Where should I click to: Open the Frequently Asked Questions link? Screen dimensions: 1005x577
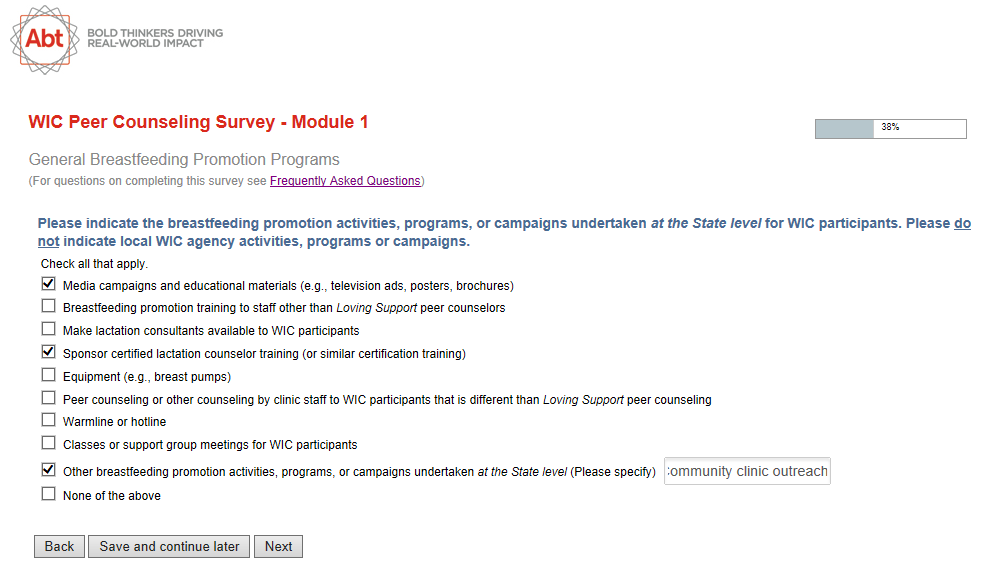click(x=345, y=181)
